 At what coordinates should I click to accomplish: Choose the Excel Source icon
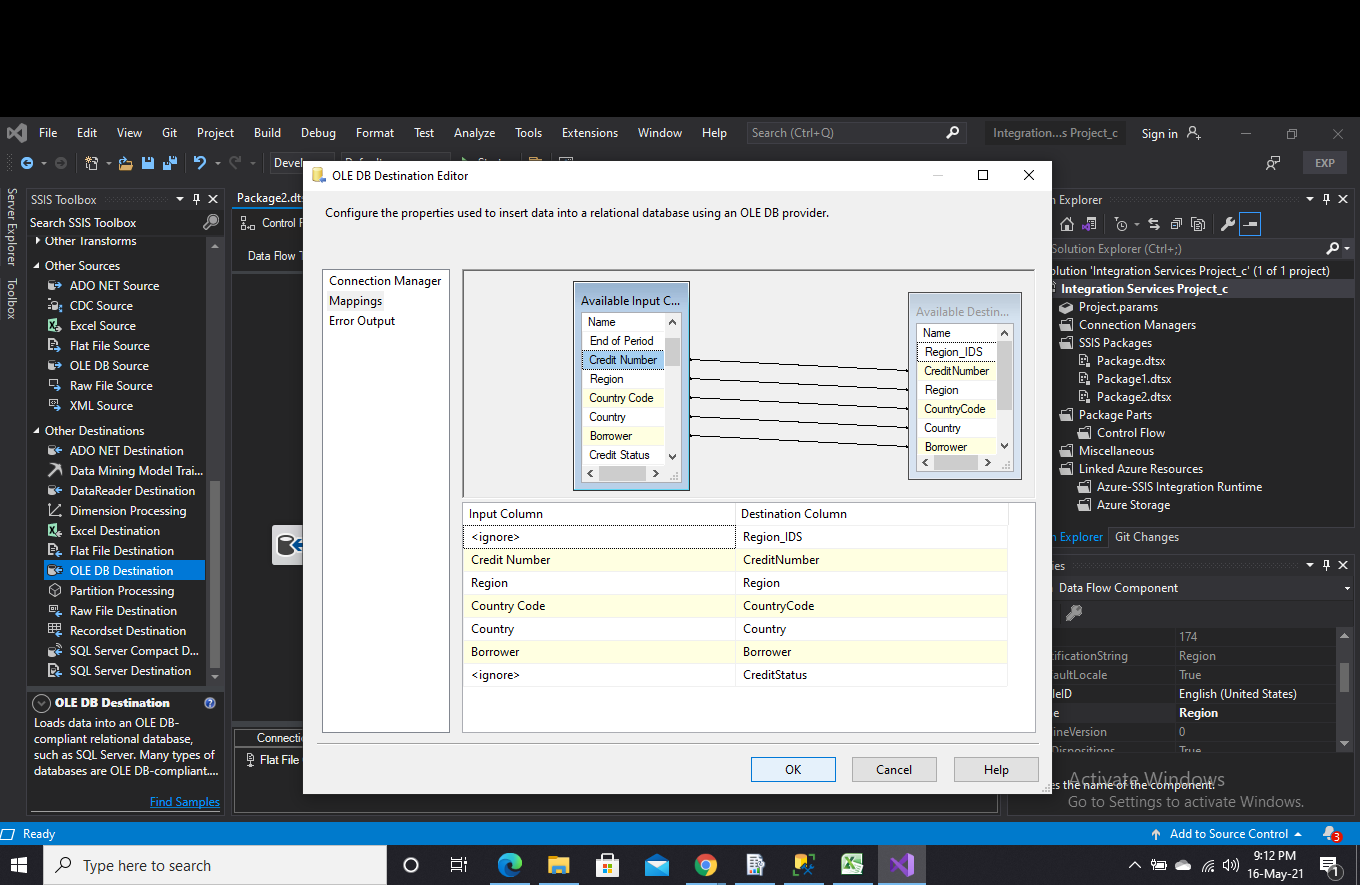coord(54,326)
